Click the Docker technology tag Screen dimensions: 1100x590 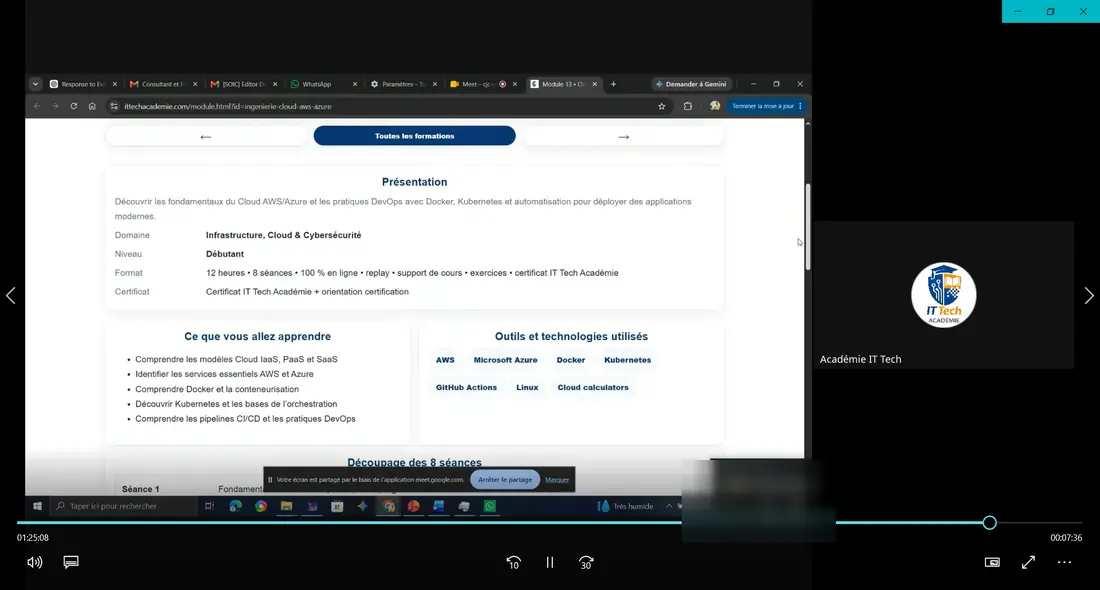click(570, 360)
